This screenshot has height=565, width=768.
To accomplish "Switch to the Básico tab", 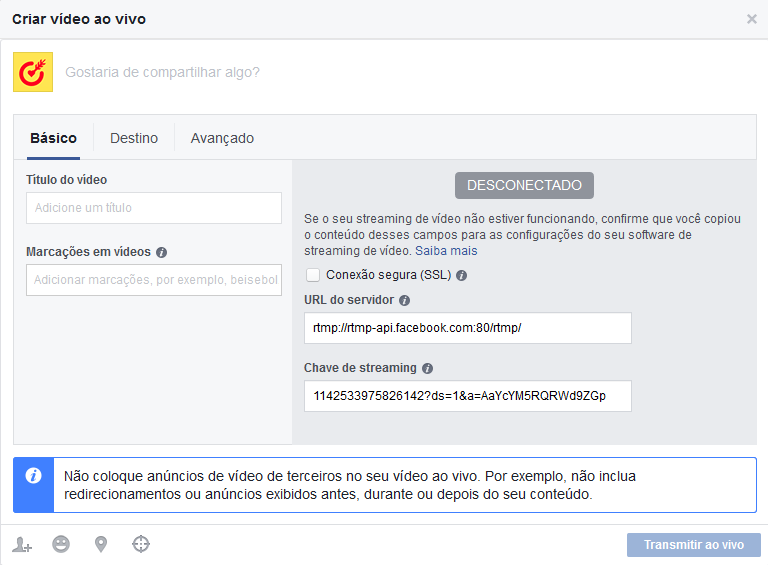I will click(x=53, y=138).
